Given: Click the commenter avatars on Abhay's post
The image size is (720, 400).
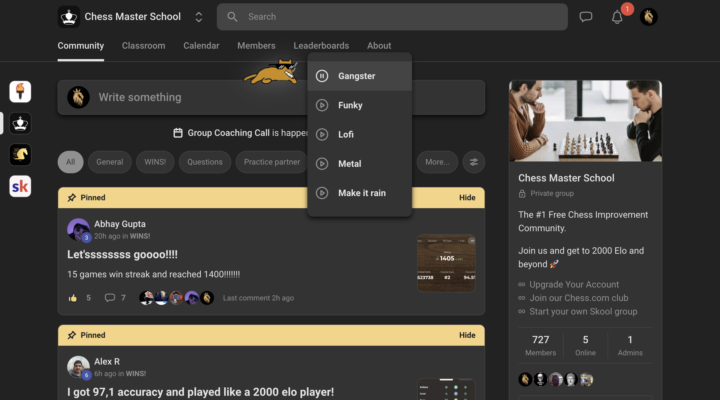Looking at the screenshot, I should [176, 298].
